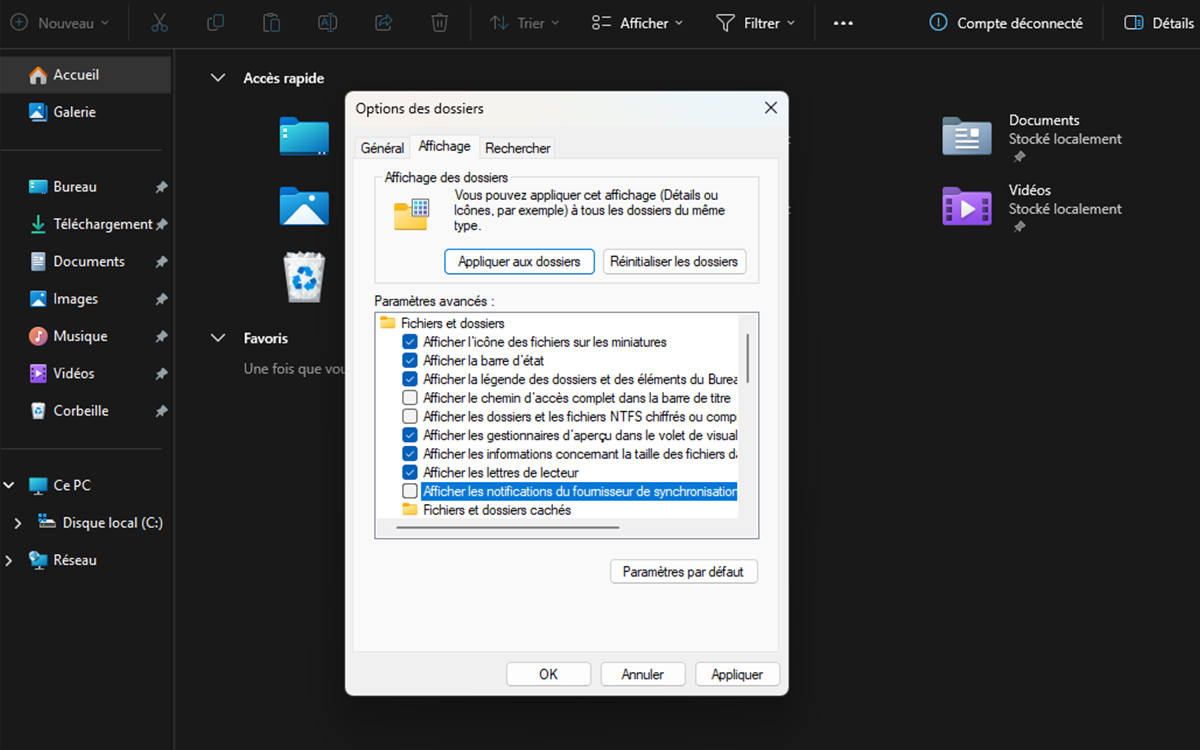The image size is (1200, 750).
Task: Uncheck 'Afficher les lettres de lecteur'
Action: point(410,472)
